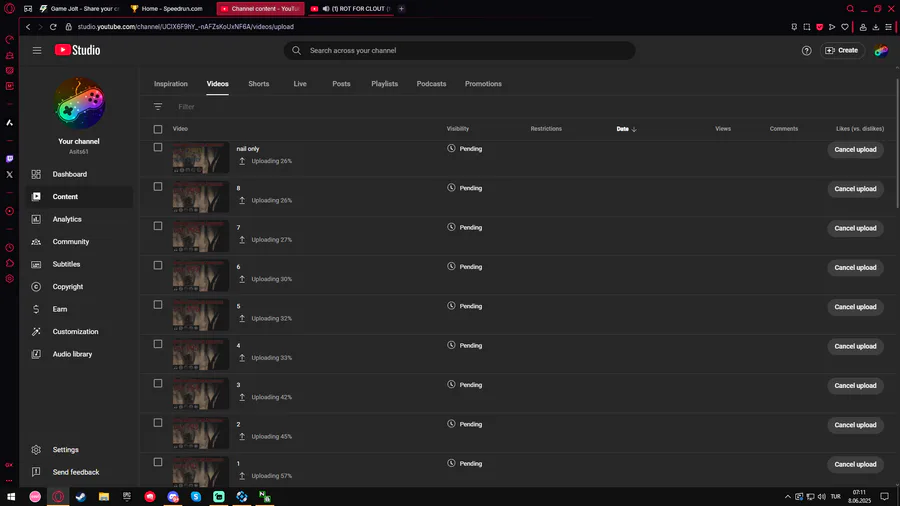900x506 pixels.
Task: Switch to the Shorts tab
Action: 259,84
